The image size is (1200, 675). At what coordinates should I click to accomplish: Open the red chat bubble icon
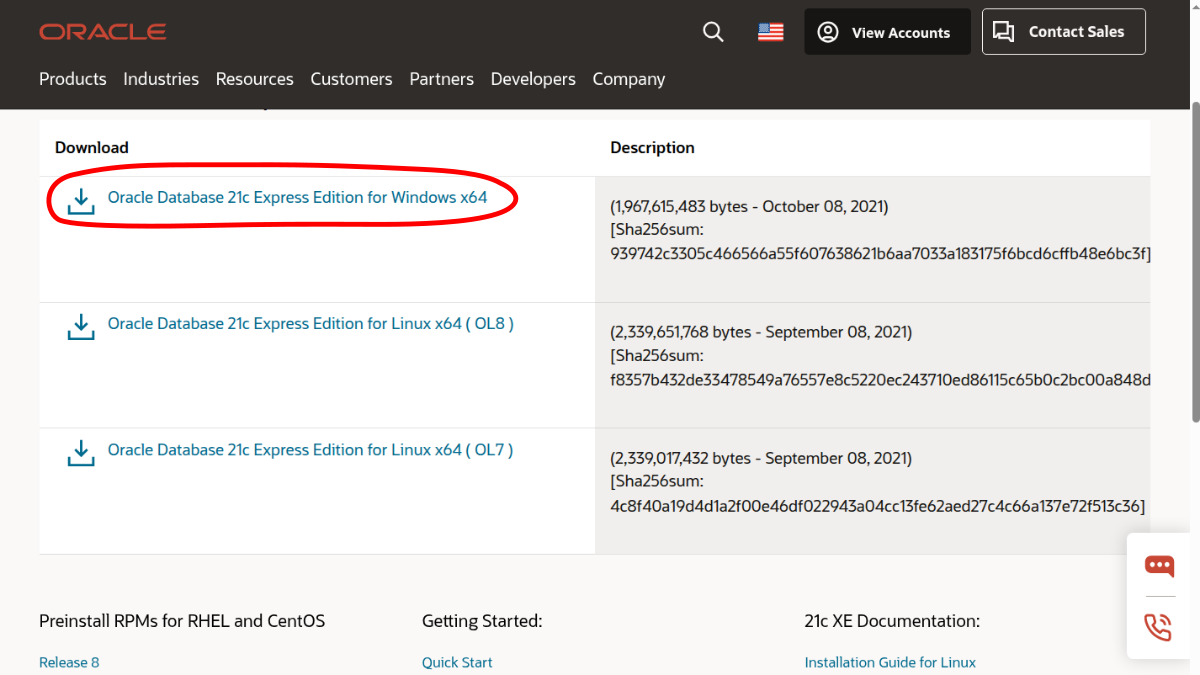coord(1159,566)
